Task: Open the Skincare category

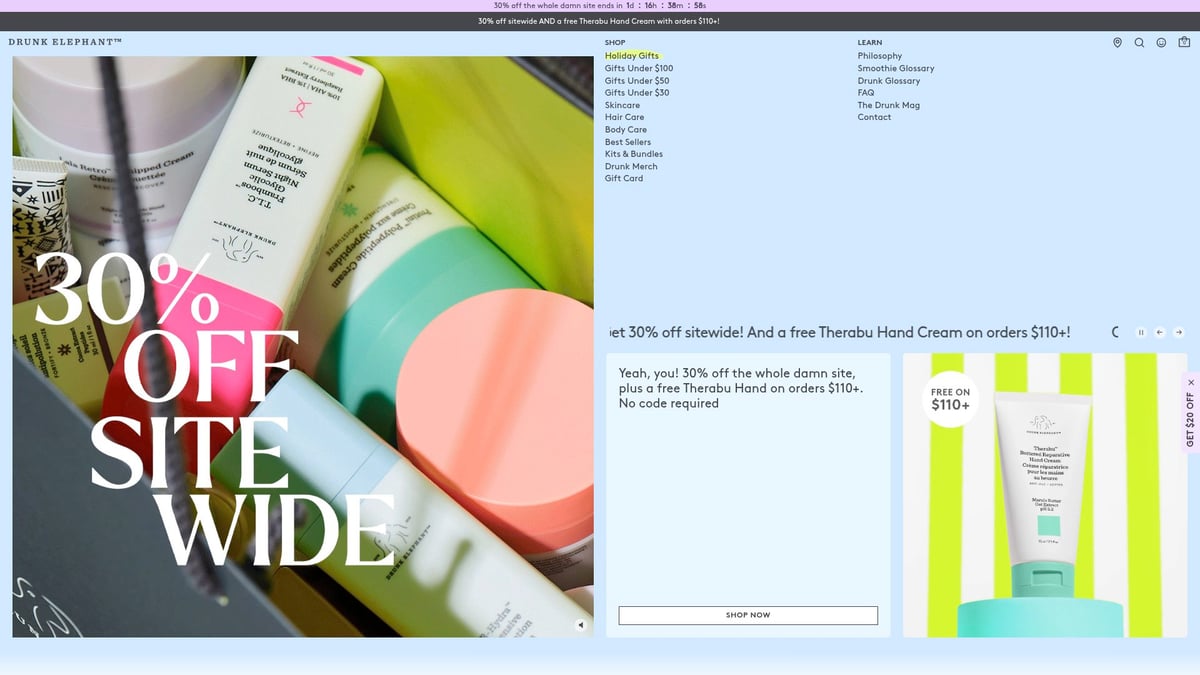Action: pos(622,104)
